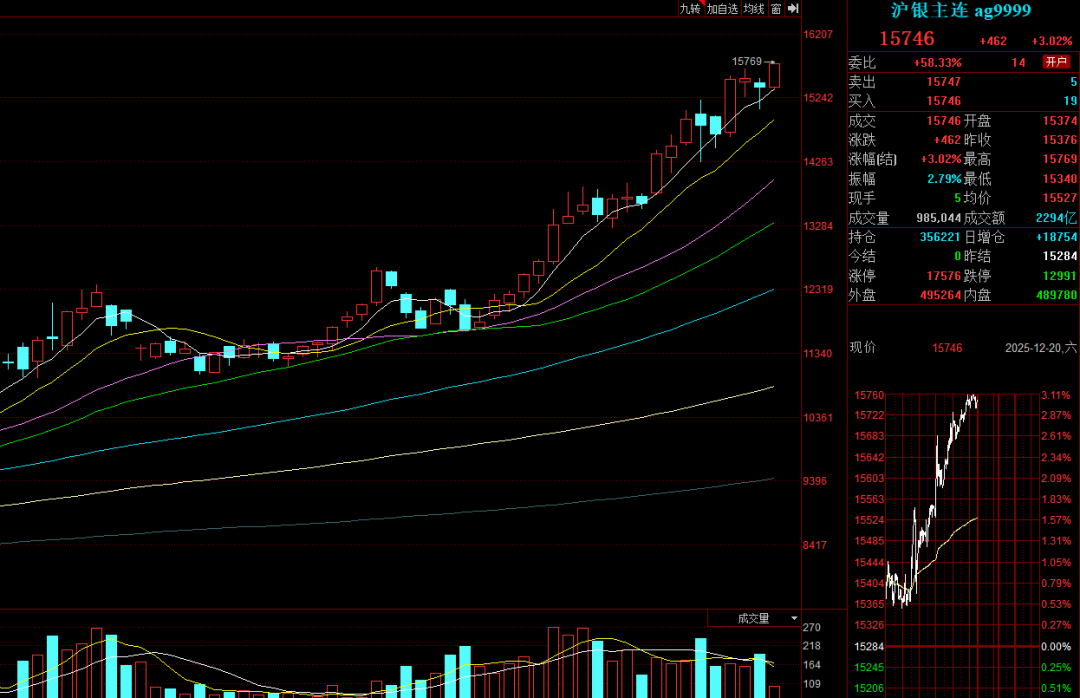Click the 15769 high price label
Image resolution: width=1080 pixels, height=698 pixels.
(746, 61)
